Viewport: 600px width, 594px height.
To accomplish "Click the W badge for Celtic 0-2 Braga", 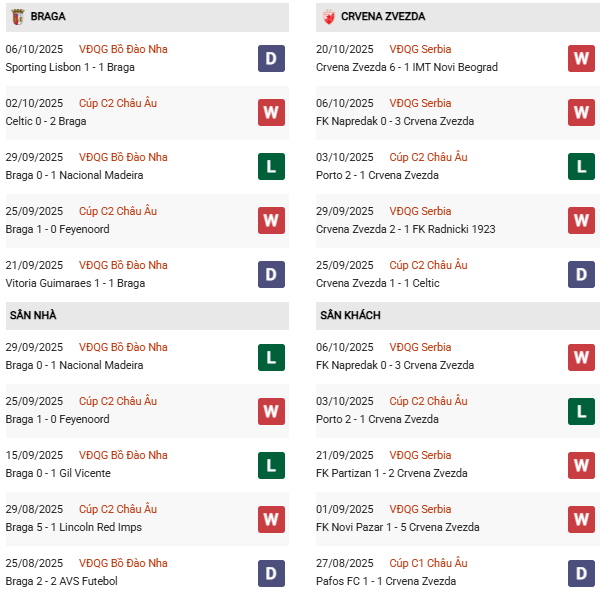I will pyautogui.click(x=271, y=113).
